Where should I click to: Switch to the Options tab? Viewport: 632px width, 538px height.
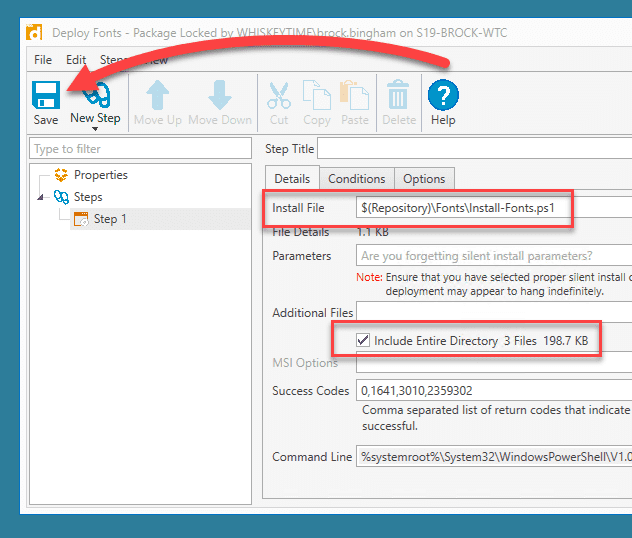click(424, 179)
